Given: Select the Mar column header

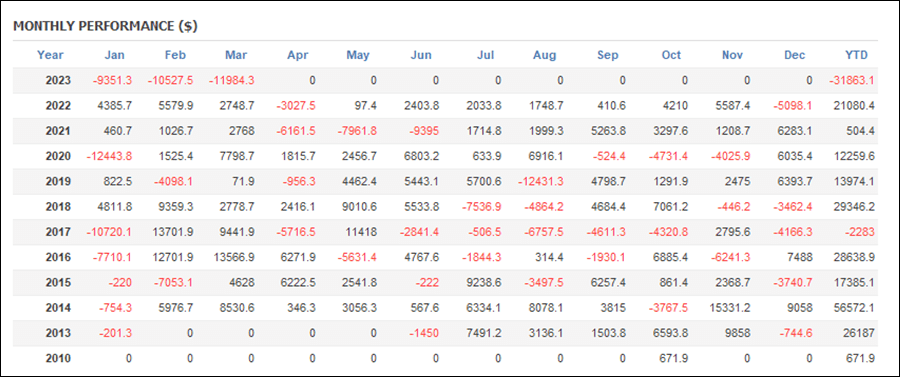Looking at the screenshot, I should pos(236,55).
